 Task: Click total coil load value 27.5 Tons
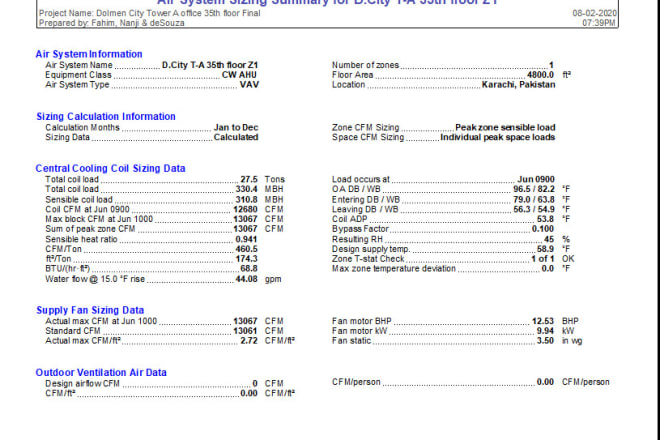click(x=249, y=179)
